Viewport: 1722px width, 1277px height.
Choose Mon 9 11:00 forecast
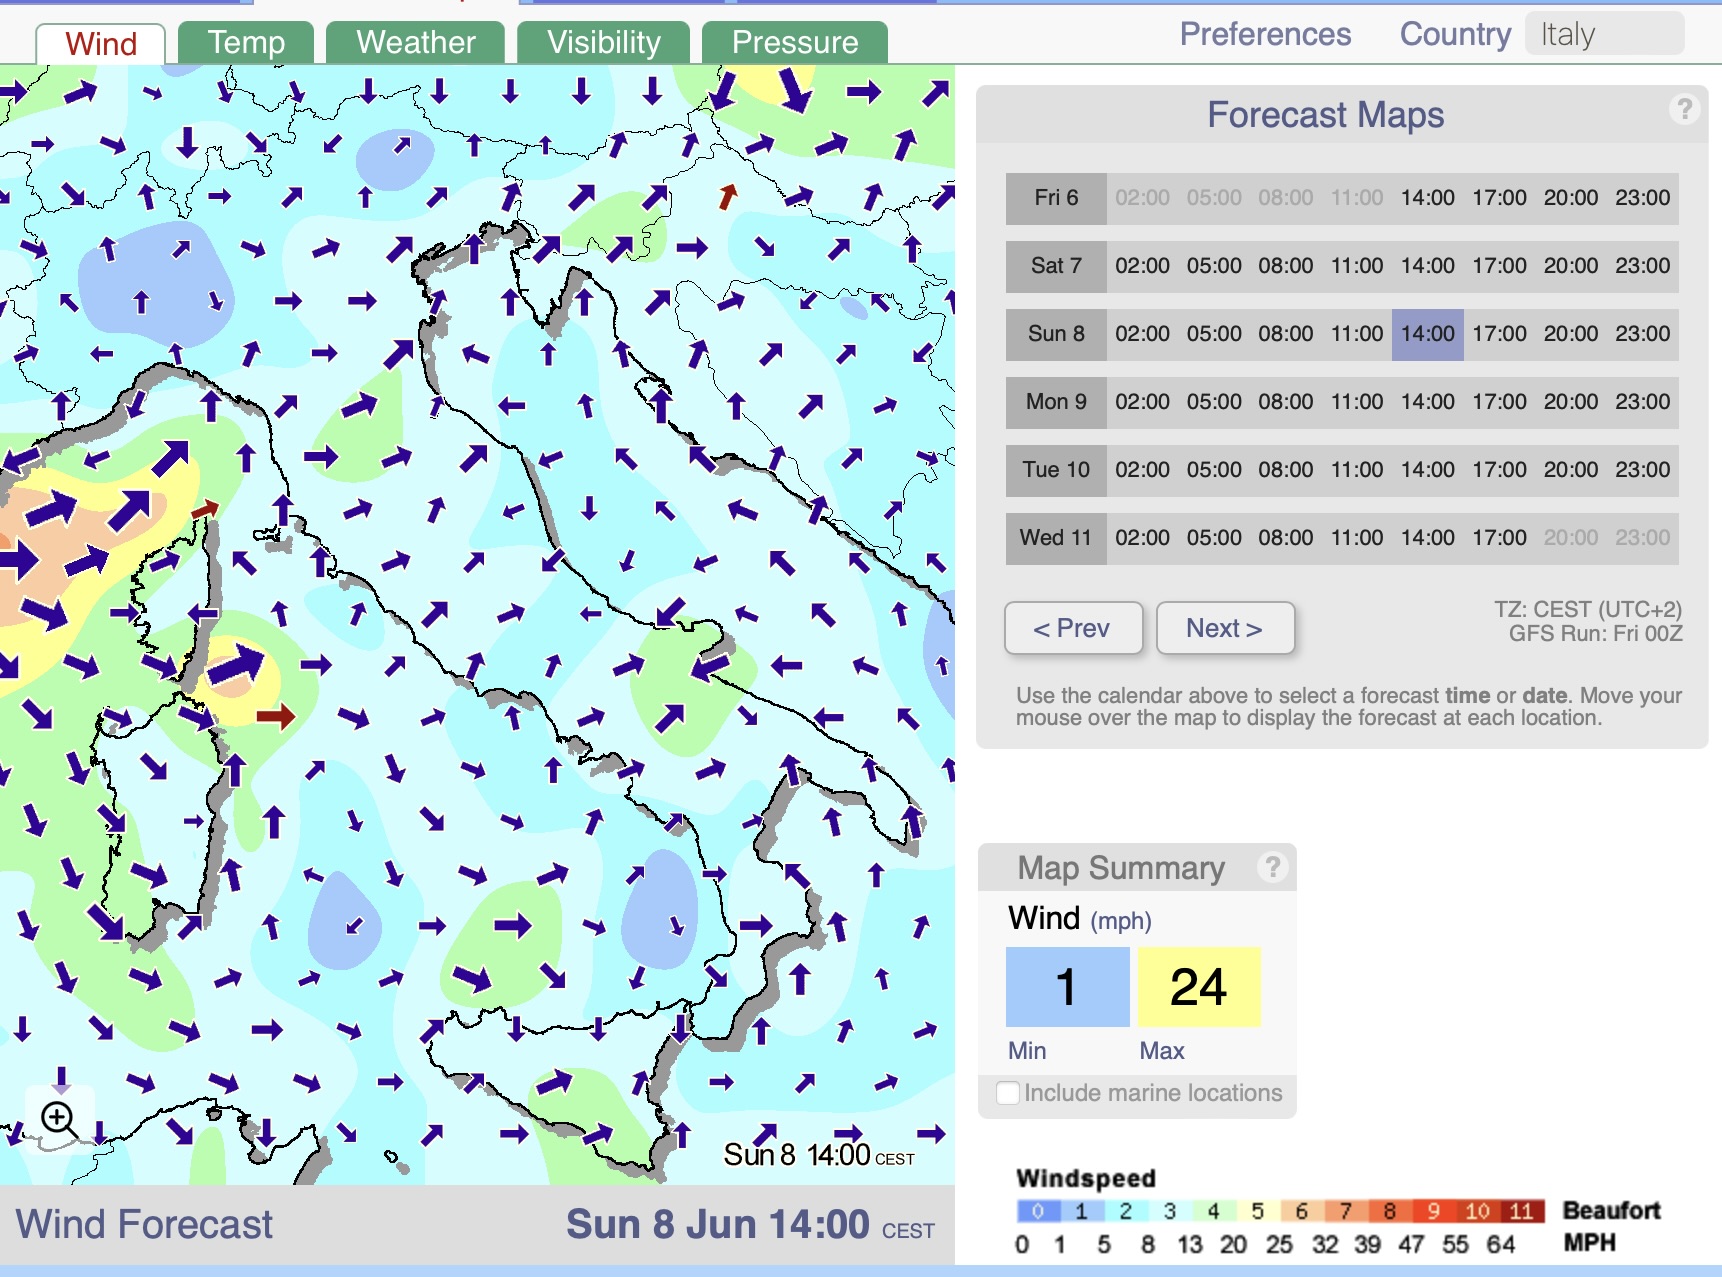coord(1356,402)
